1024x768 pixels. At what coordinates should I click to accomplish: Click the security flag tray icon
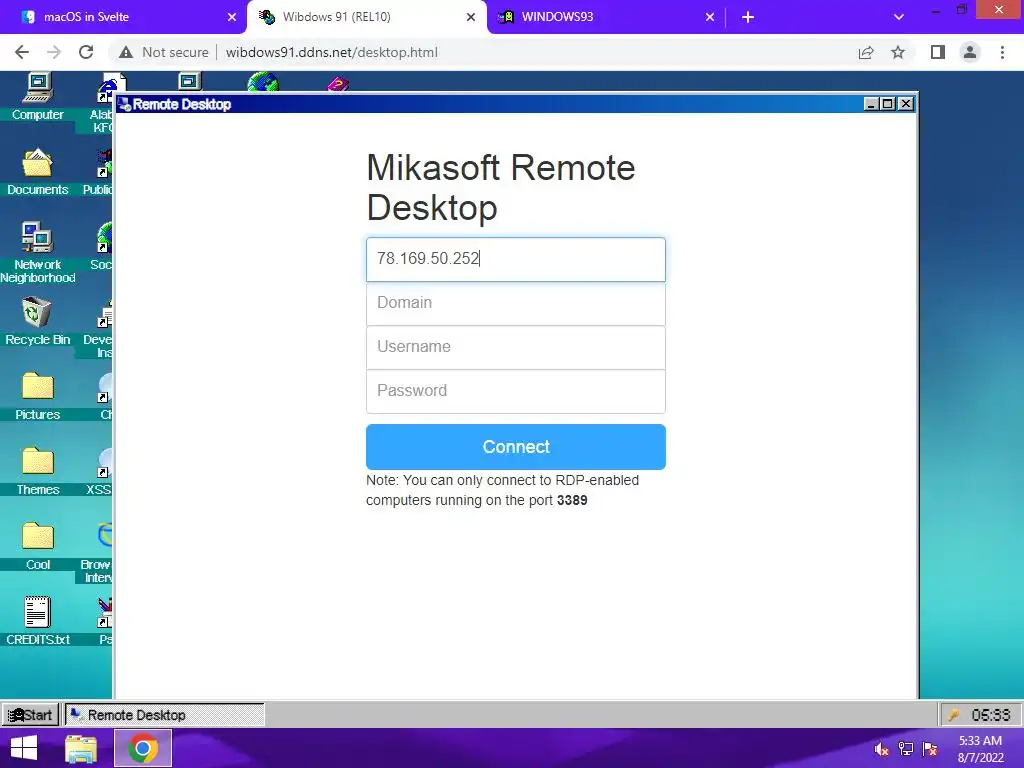click(x=930, y=749)
